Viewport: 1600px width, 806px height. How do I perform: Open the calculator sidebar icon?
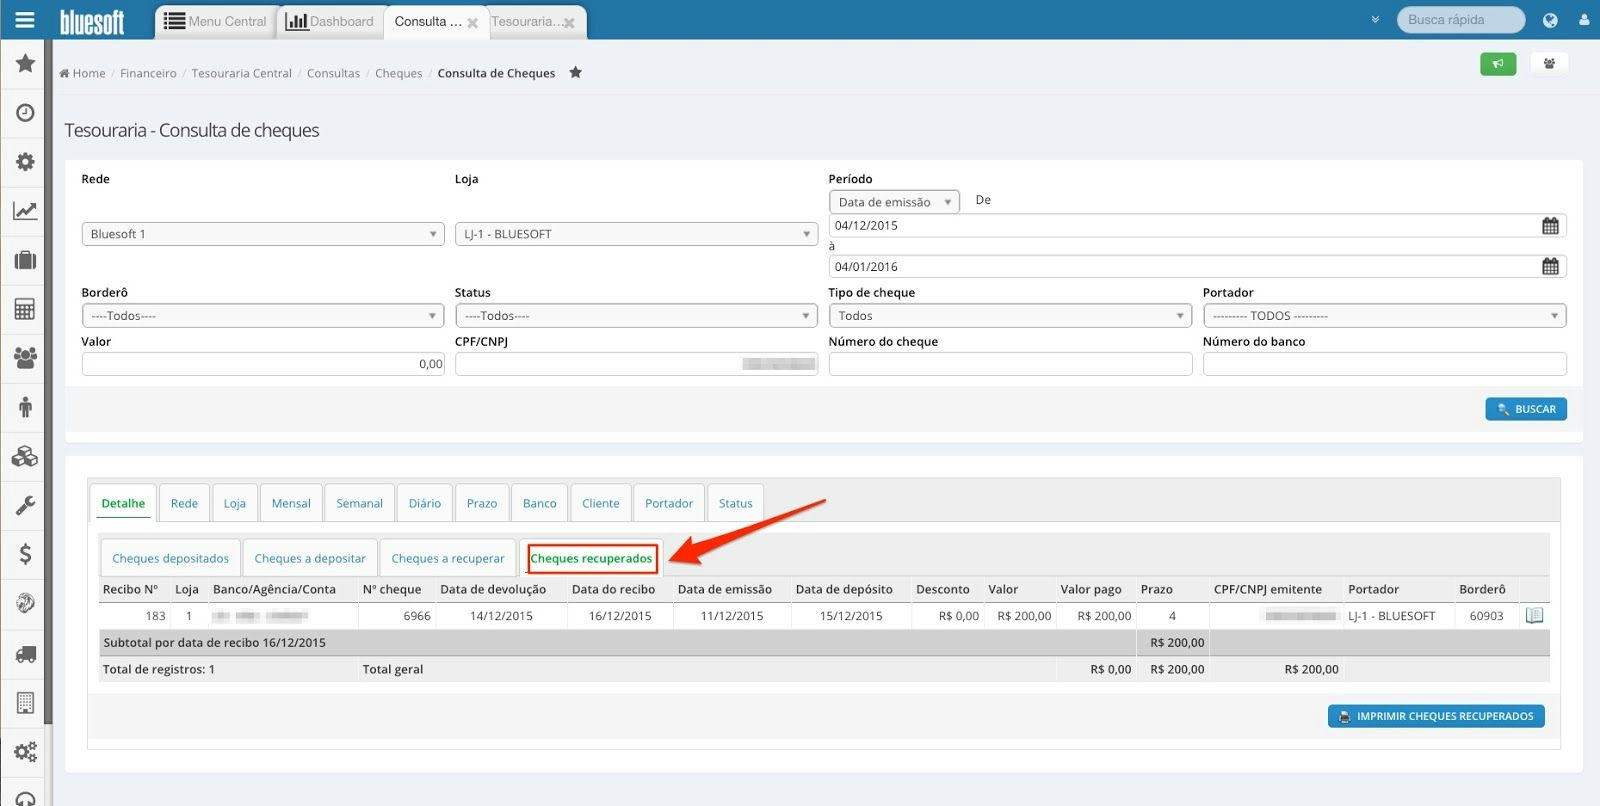(x=25, y=309)
